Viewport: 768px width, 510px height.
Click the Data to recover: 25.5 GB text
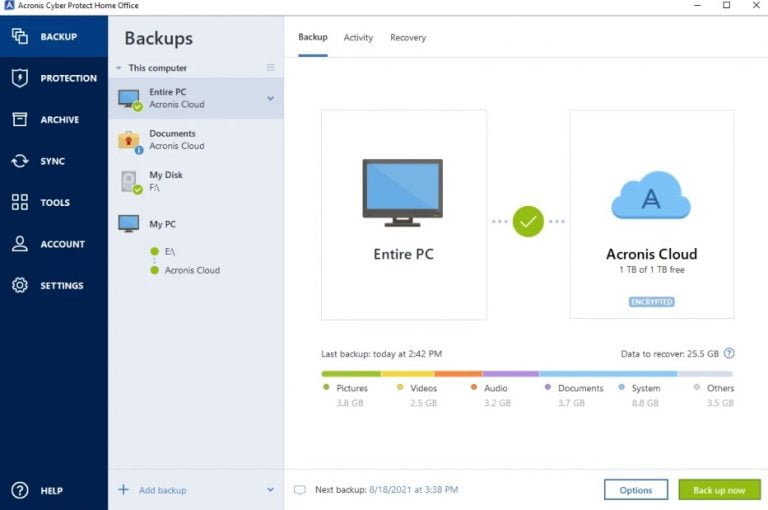[x=670, y=354]
